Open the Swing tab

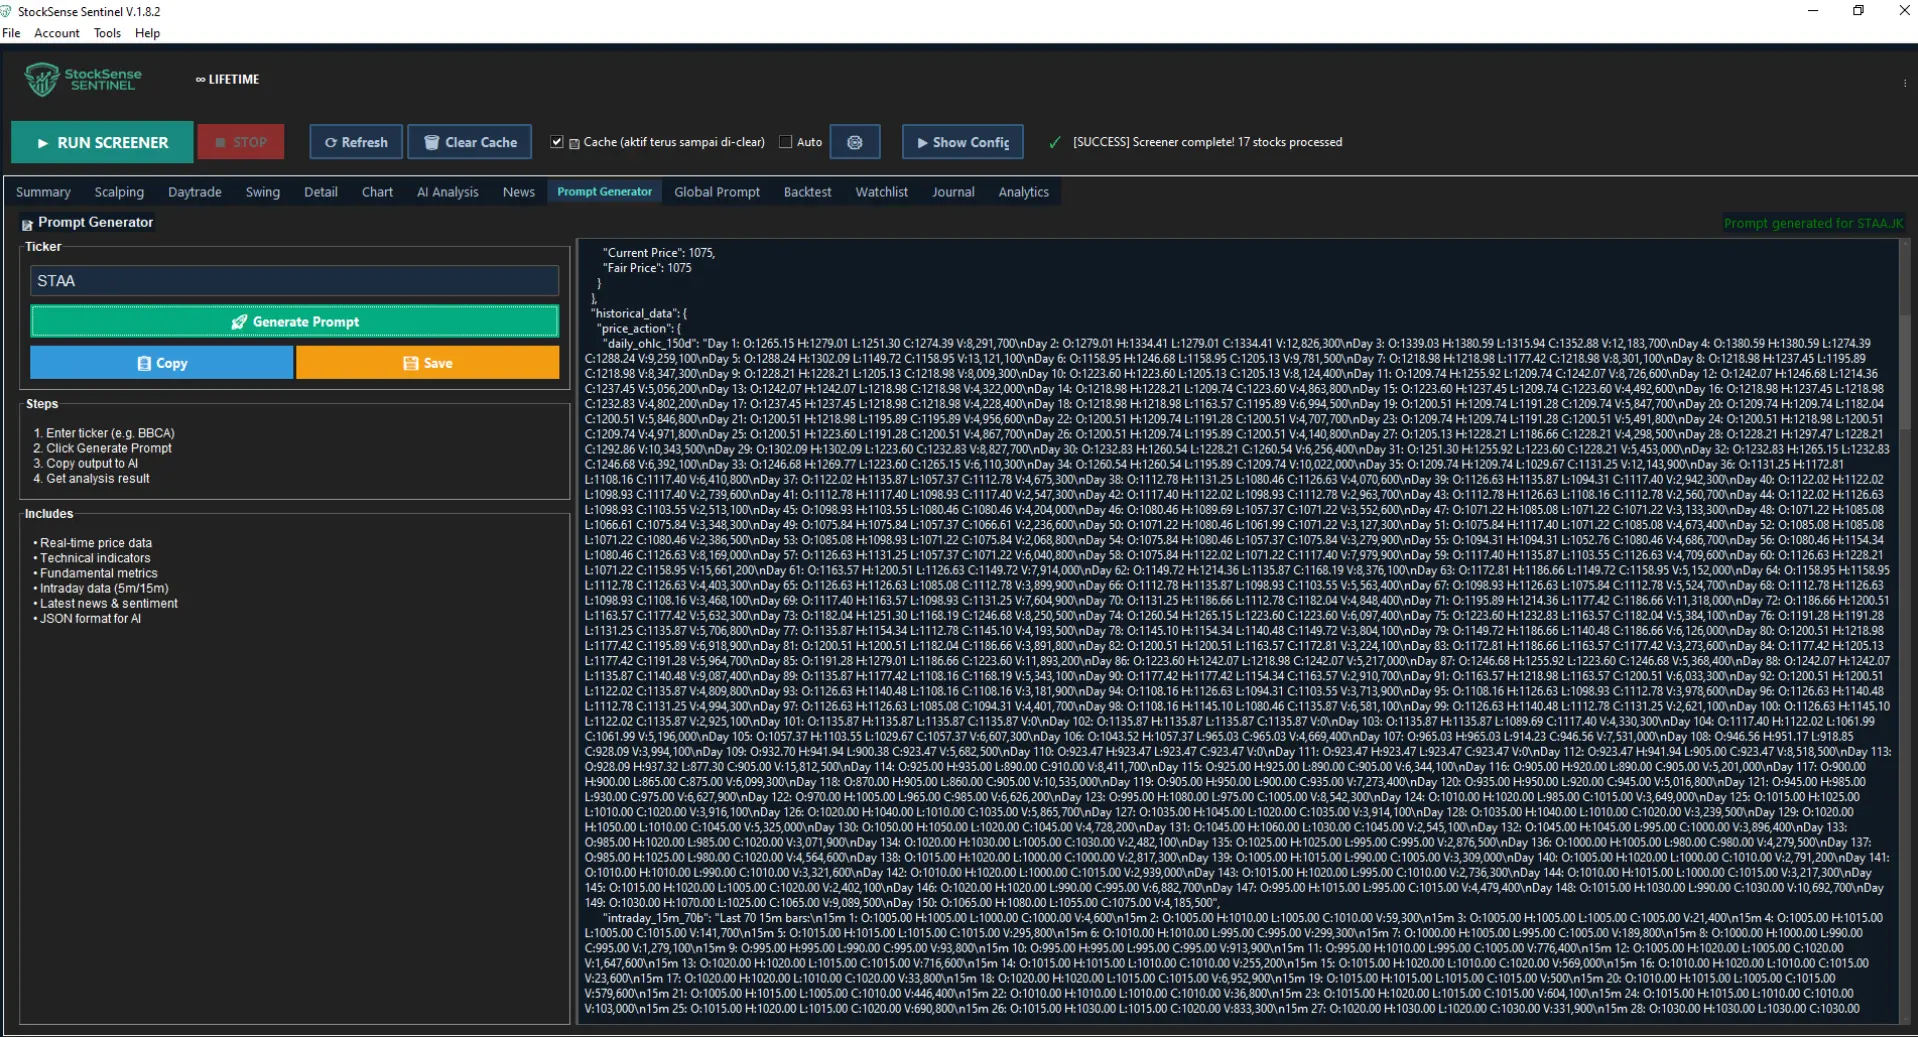[263, 192]
